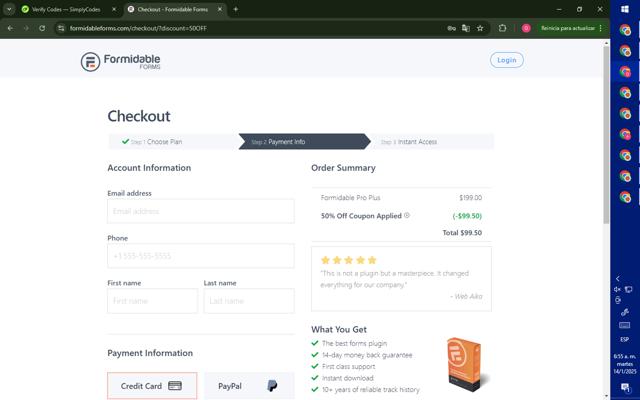Click the (-$99.50) discount amount

click(467, 216)
